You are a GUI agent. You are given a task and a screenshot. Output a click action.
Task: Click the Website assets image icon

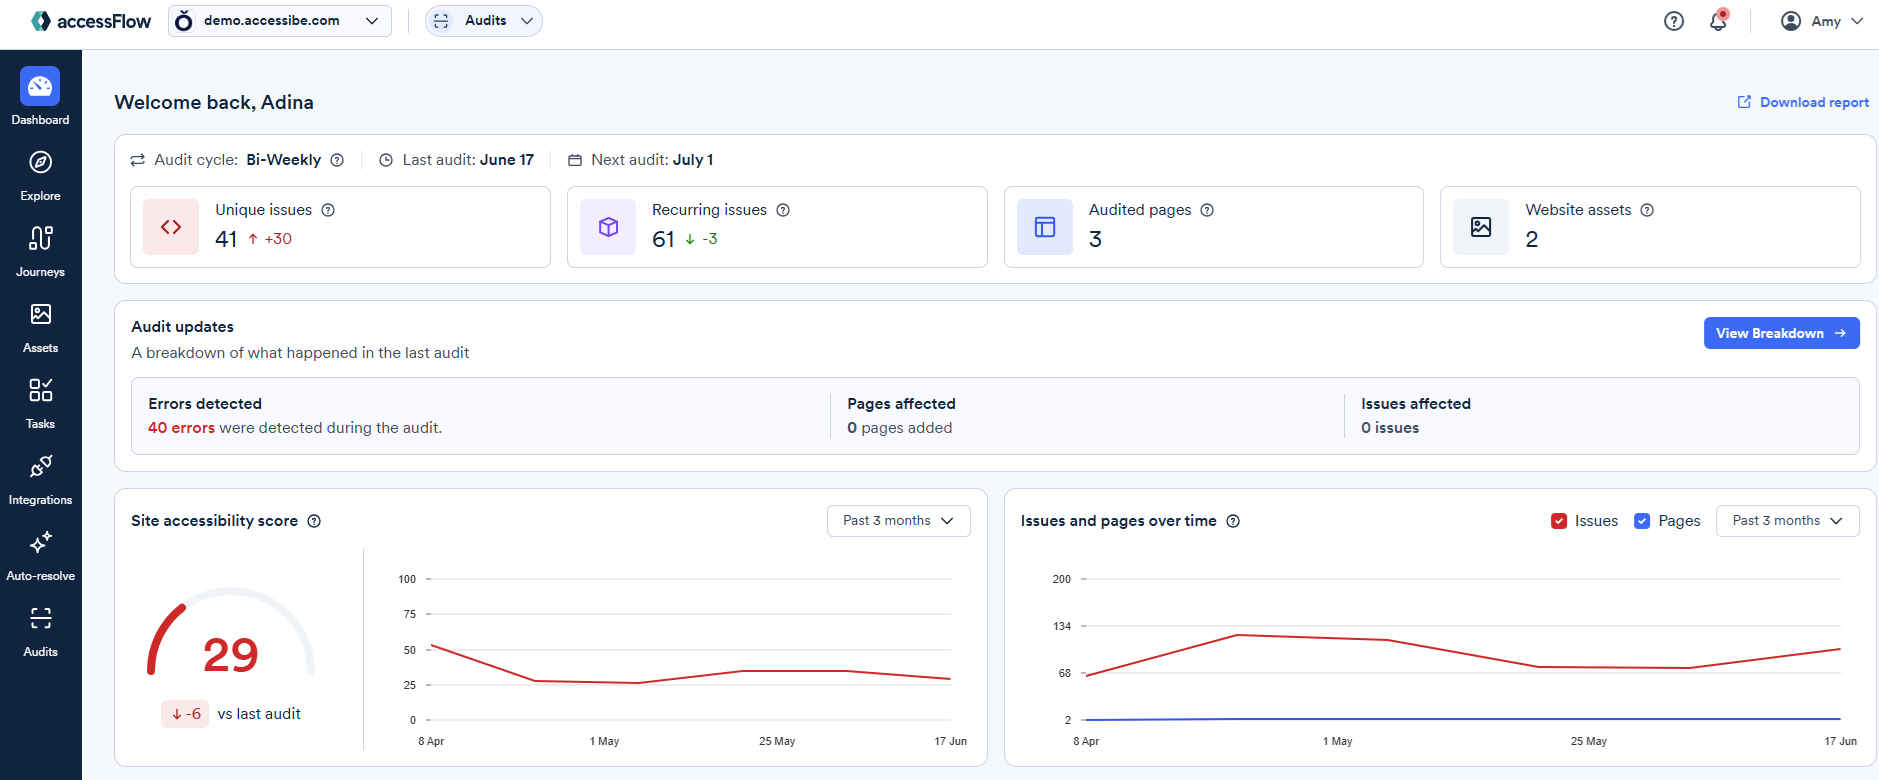[x=1481, y=227]
